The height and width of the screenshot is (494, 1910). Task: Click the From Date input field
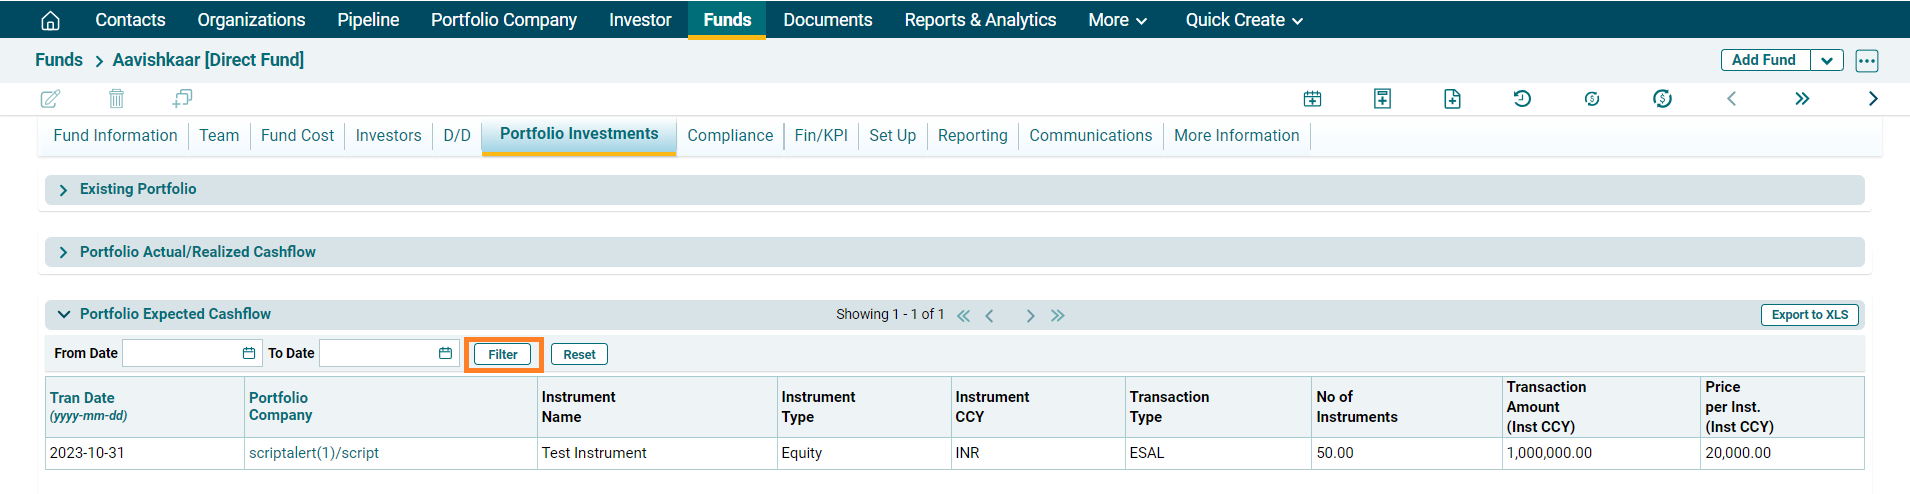(181, 353)
